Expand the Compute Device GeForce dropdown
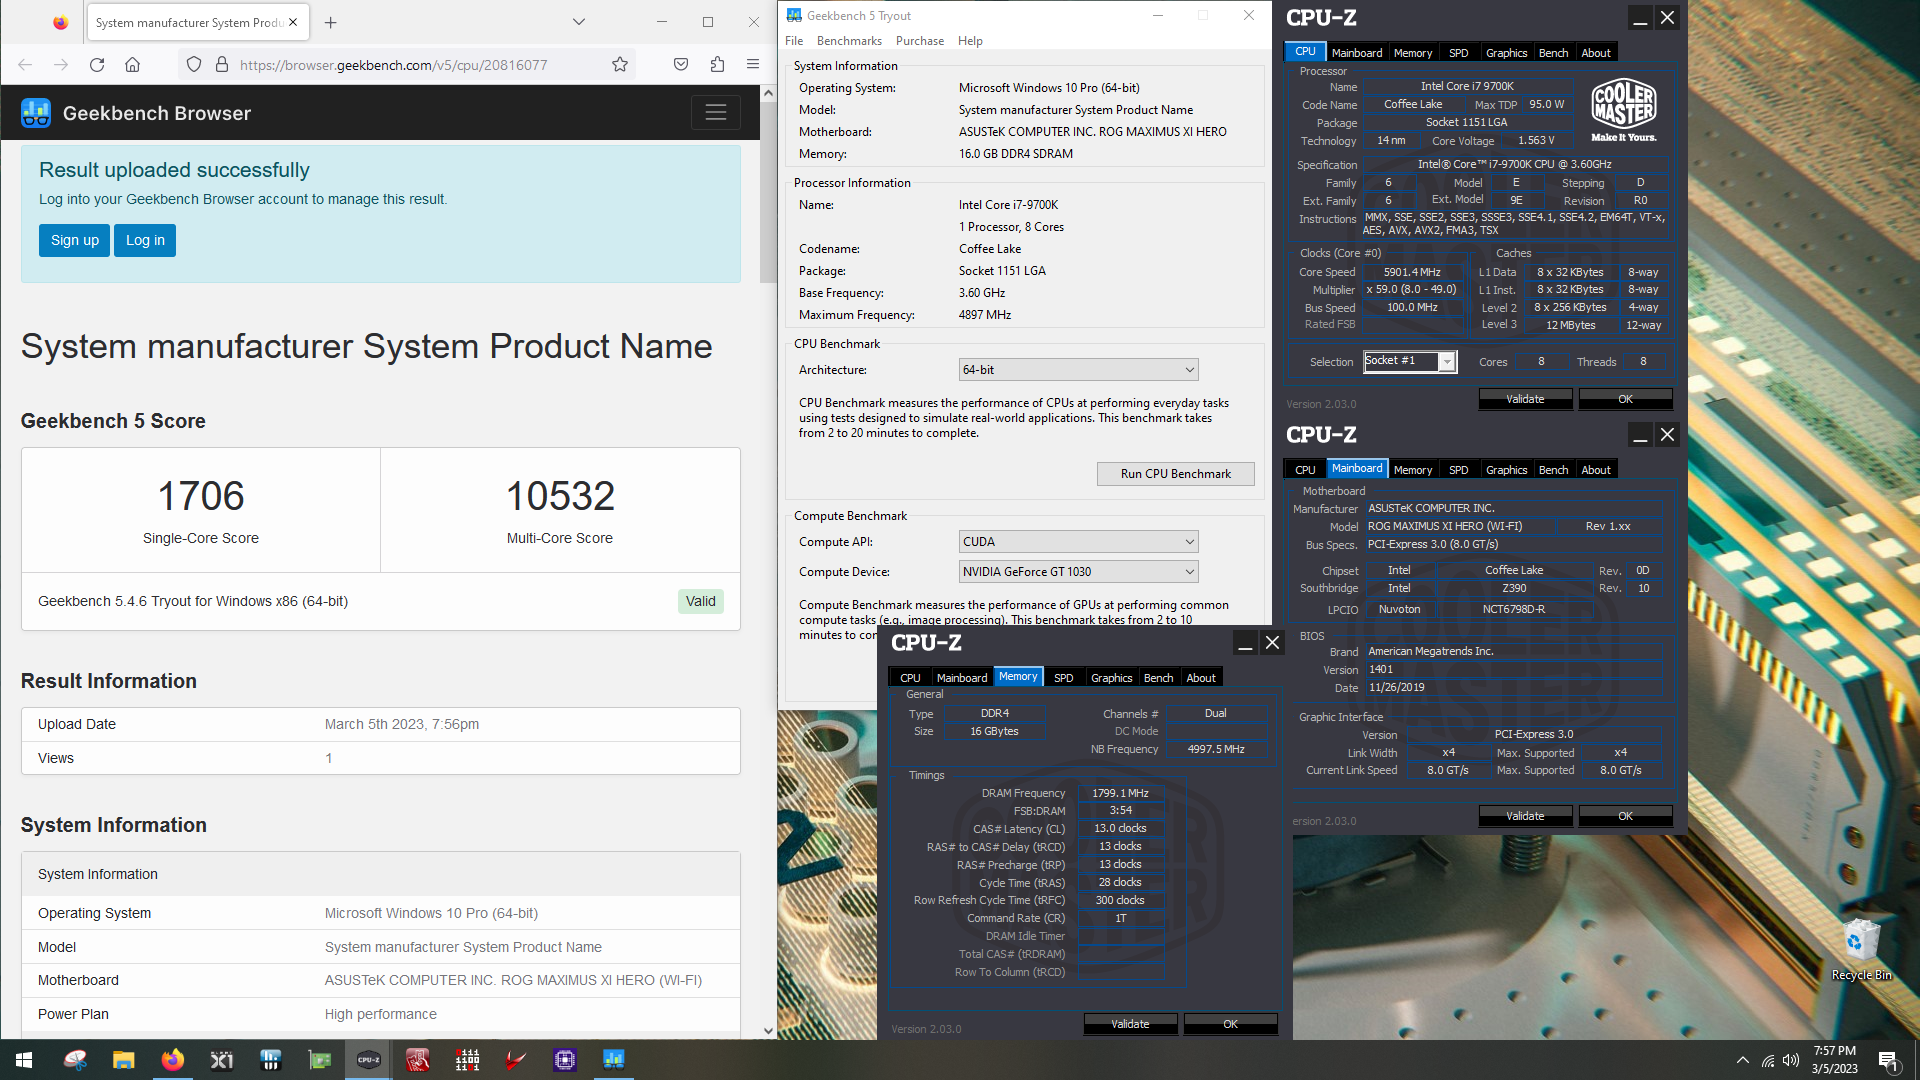This screenshot has width=1920, height=1080. 1078,572
